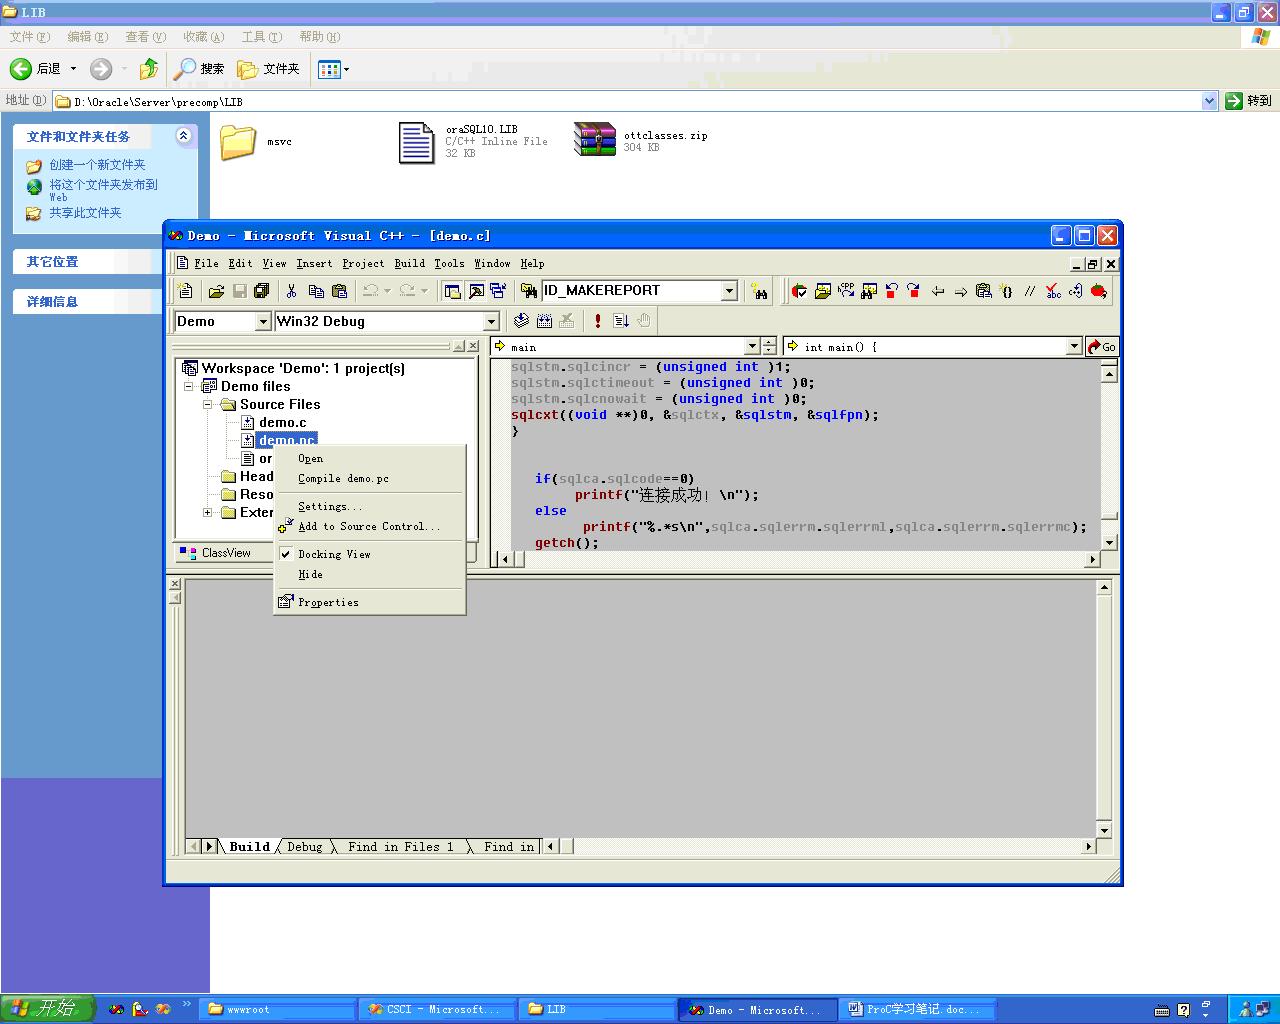Switch to the Debug output tab

[x=304, y=847]
